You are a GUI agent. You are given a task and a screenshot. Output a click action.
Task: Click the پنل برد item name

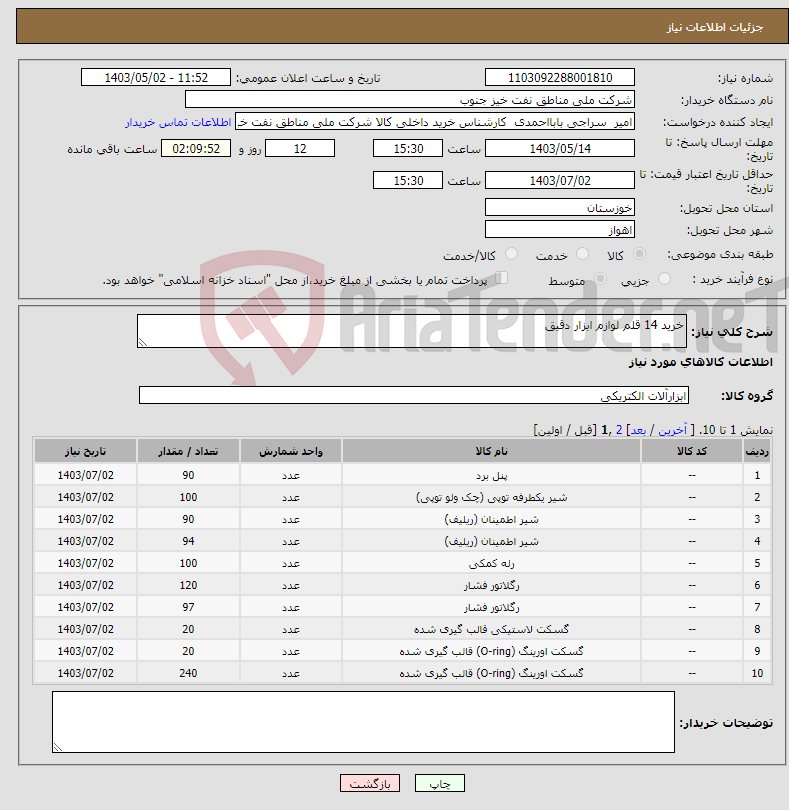pyautogui.click(x=491, y=475)
